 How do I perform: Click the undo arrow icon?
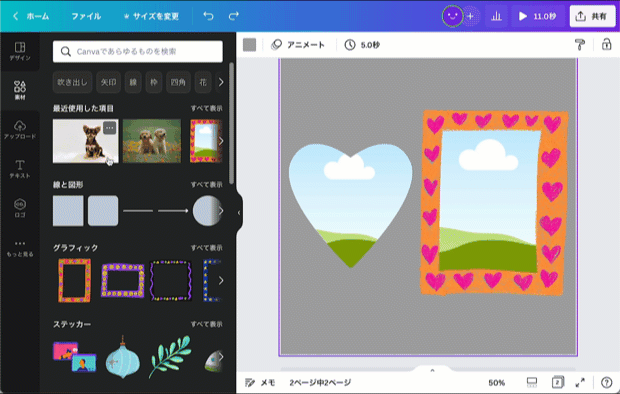click(208, 16)
